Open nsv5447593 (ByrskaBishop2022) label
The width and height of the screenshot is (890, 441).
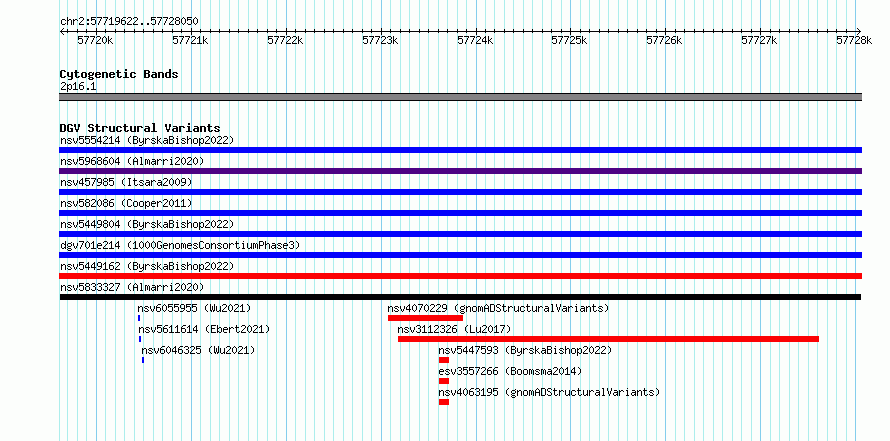tap(525, 350)
